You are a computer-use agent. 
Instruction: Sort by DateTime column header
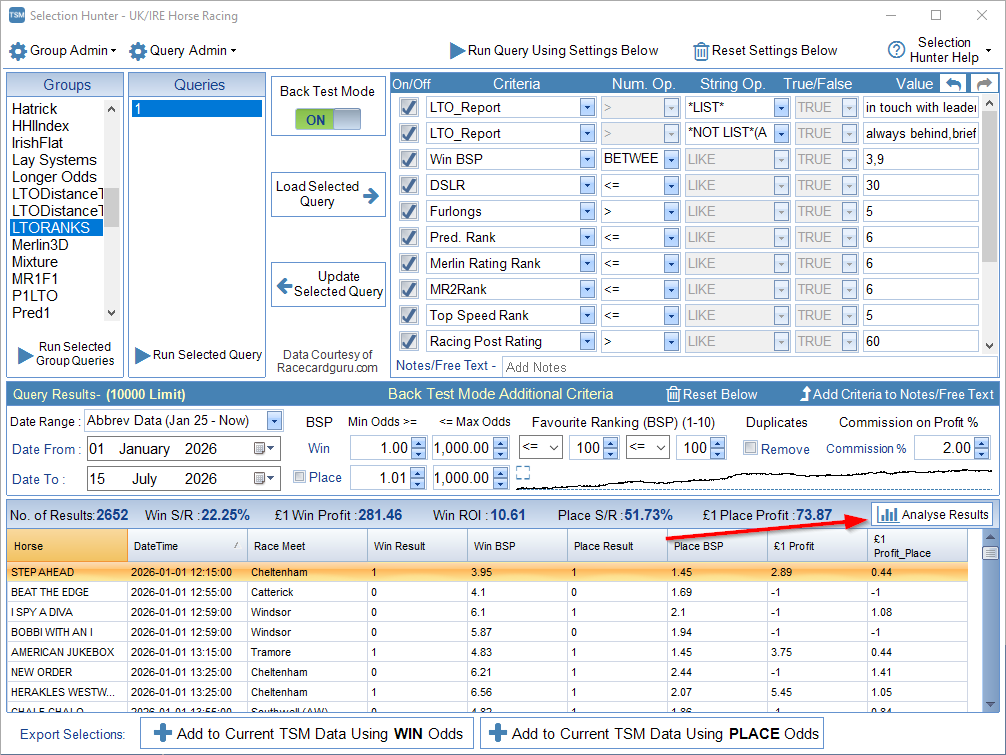pos(187,546)
